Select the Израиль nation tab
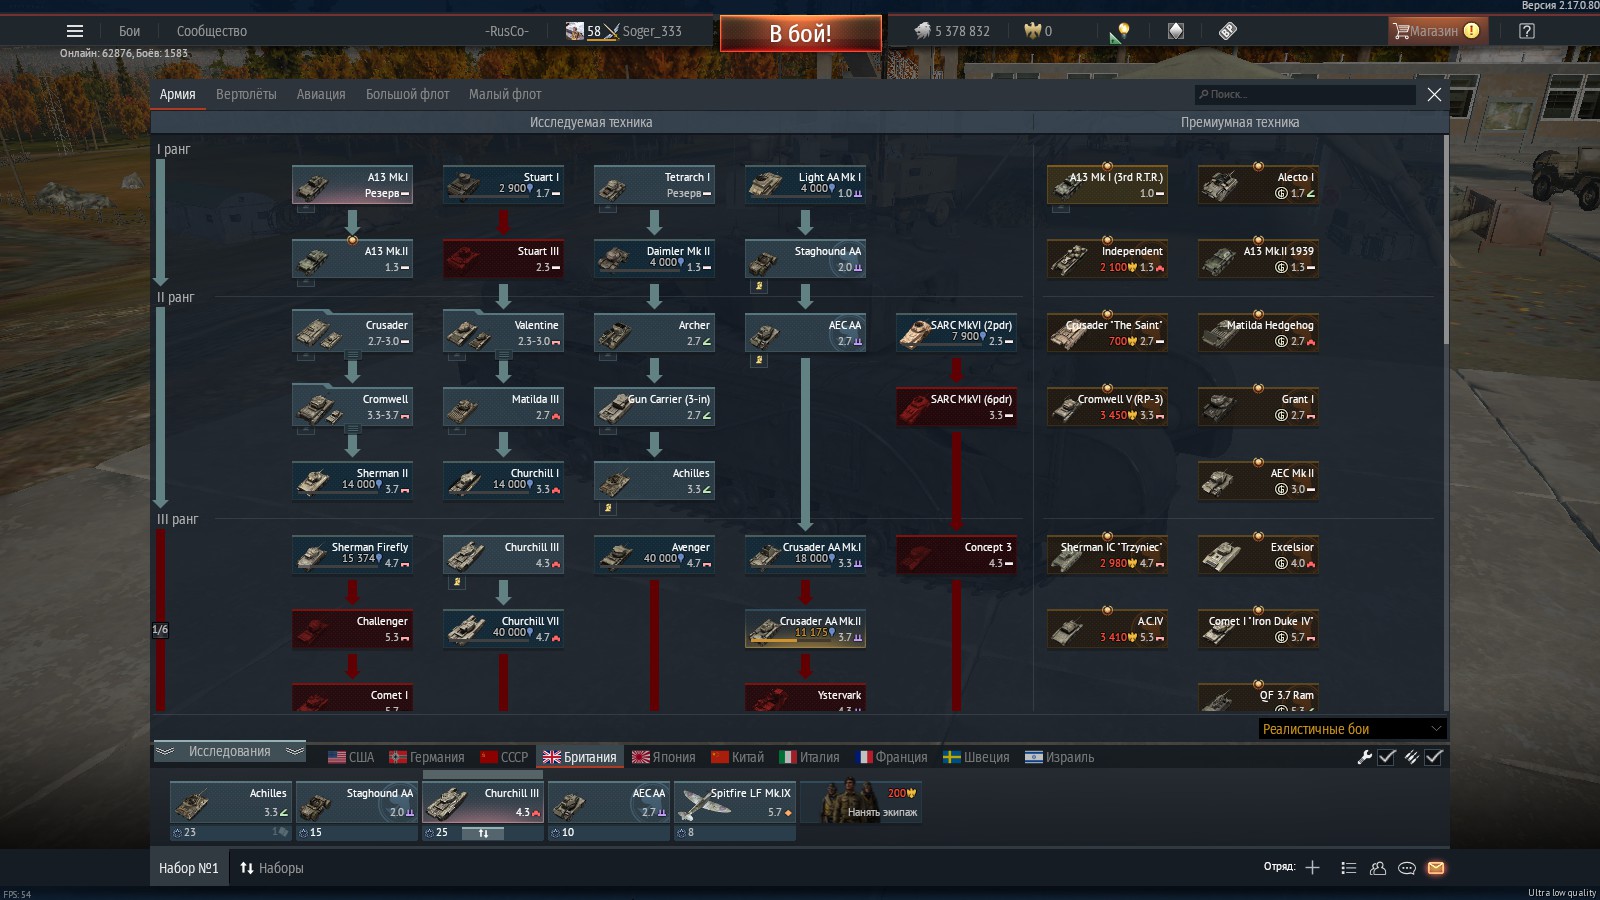1600x900 pixels. pyautogui.click(x=1060, y=757)
